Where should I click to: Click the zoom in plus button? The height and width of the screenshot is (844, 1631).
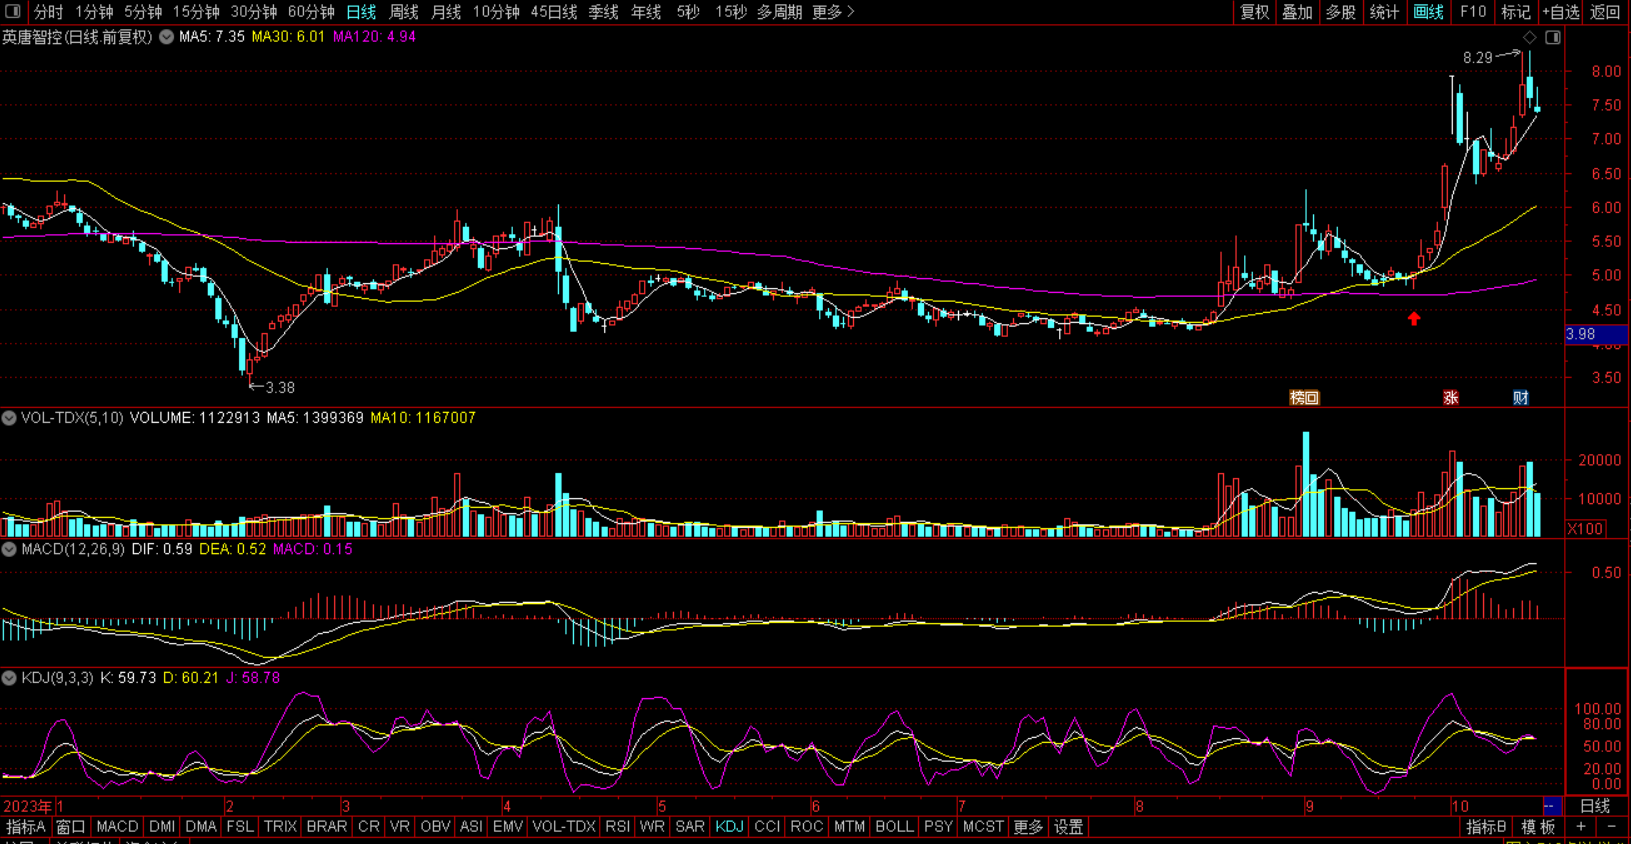point(1581,827)
